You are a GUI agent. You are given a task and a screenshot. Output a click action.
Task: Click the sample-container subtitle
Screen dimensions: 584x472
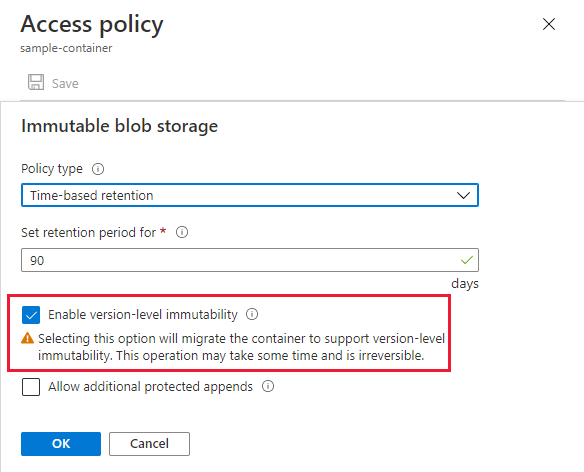pos(66,48)
